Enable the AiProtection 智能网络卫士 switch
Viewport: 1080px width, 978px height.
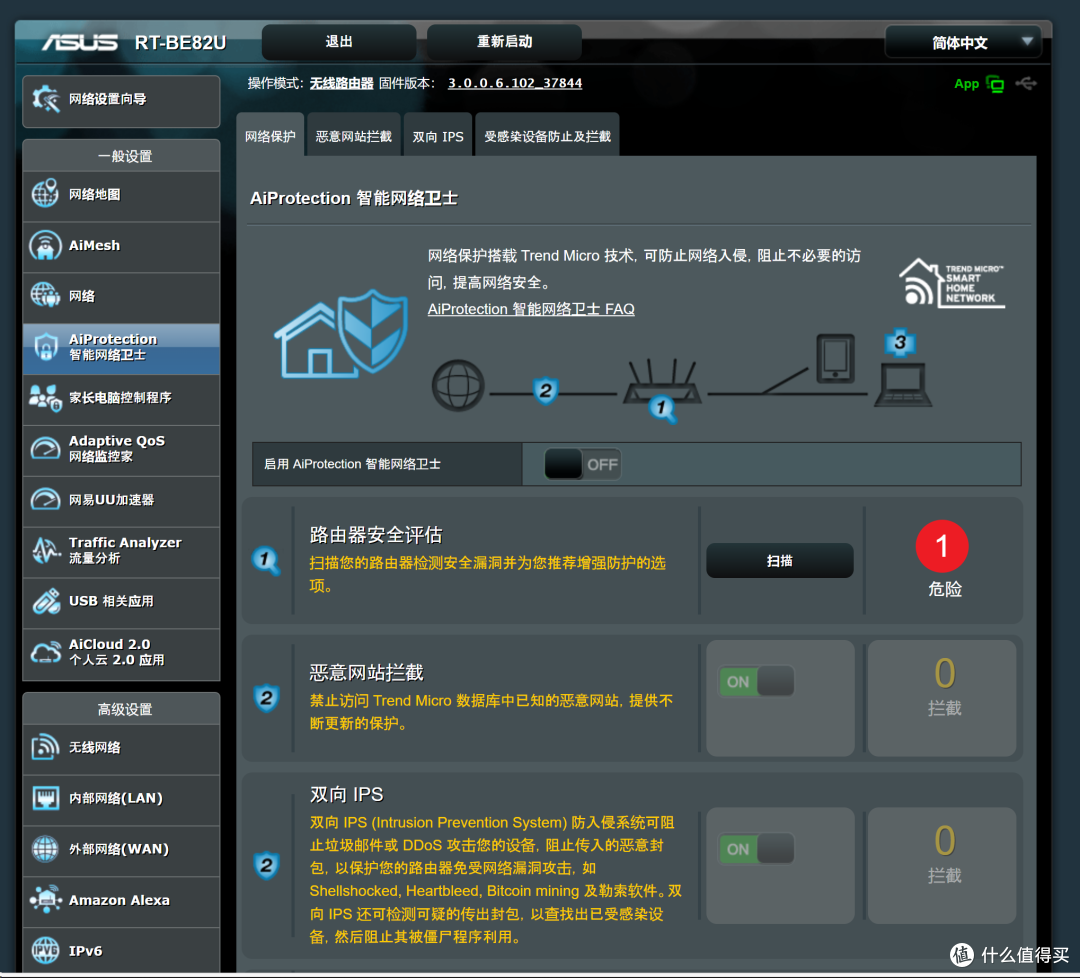click(583, 464)
